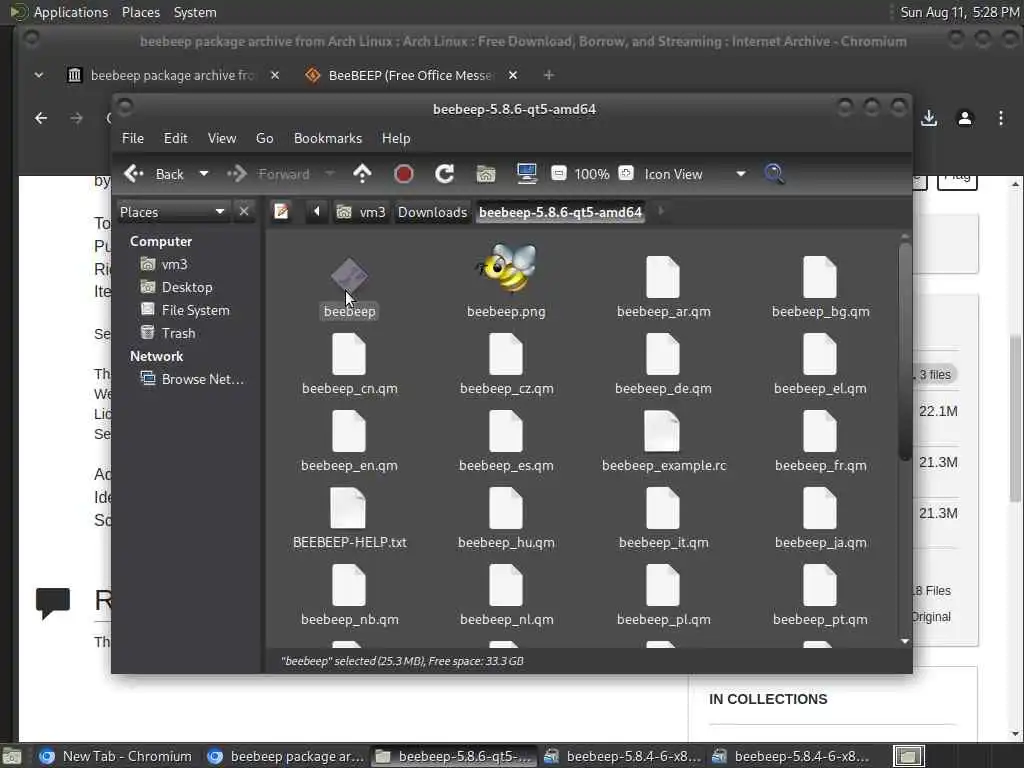Screen dimensions: 1024x768
Task: Select the beebeep_ar.qm file icon
Action: click(x=663, y=277)
